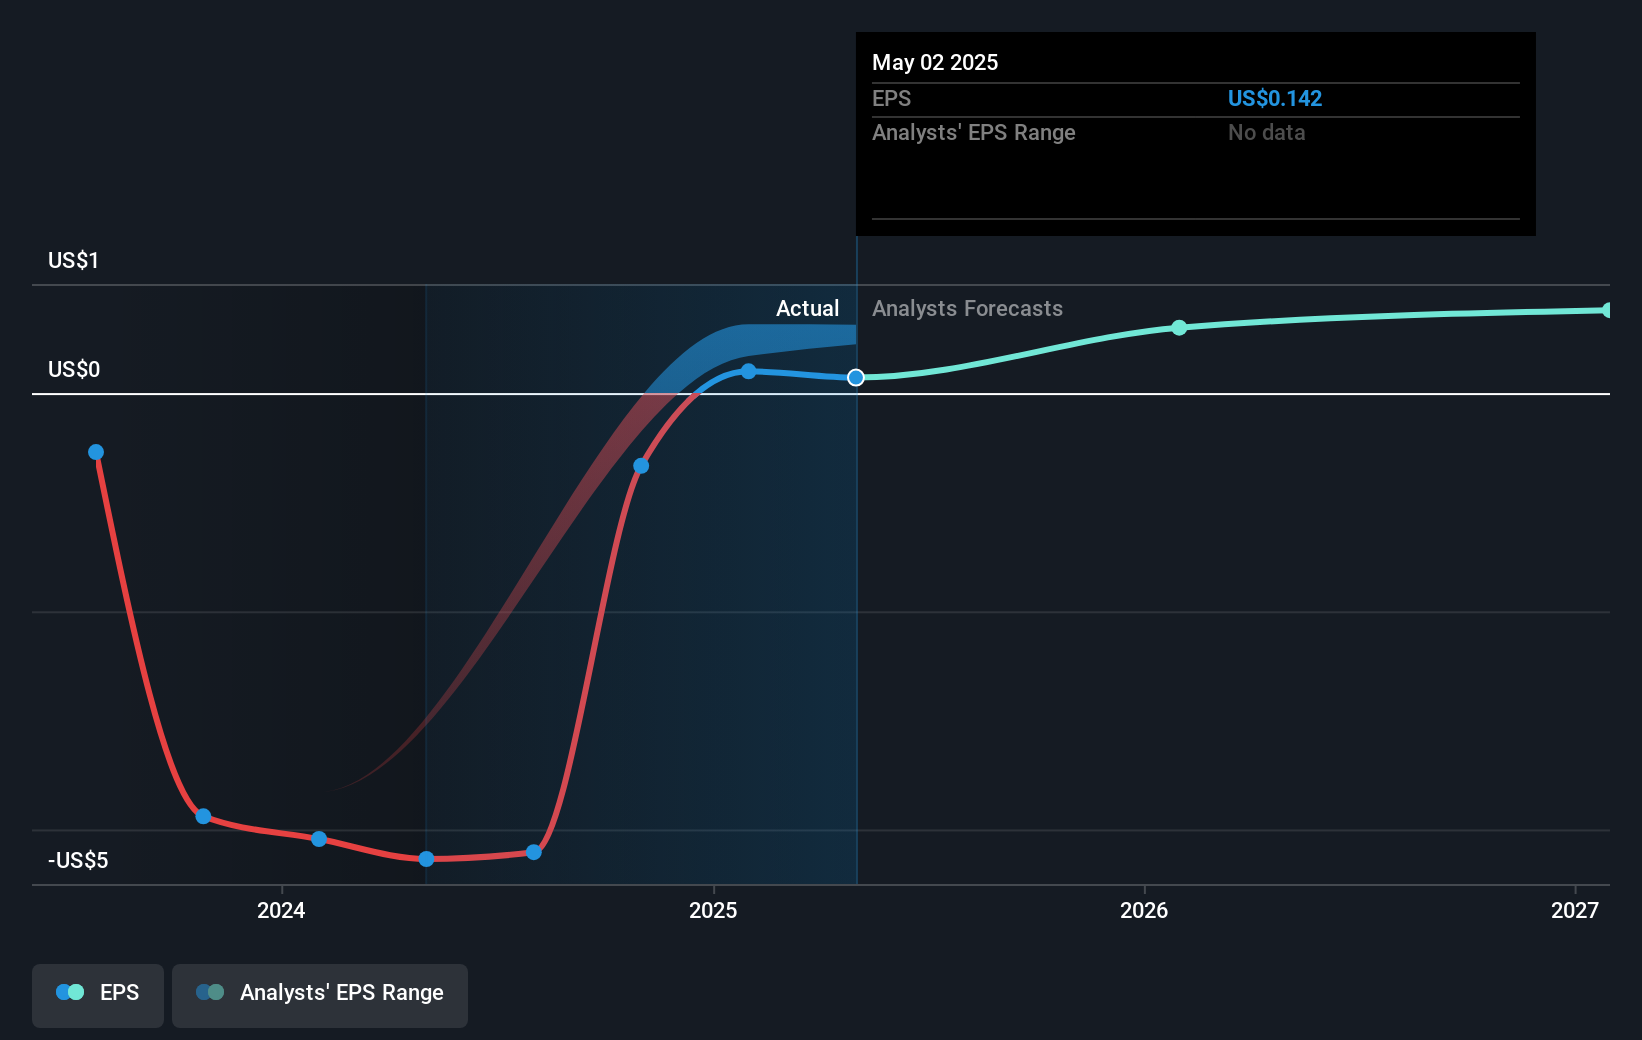Click the 2026 x-axis label

tap(1144, 910)
